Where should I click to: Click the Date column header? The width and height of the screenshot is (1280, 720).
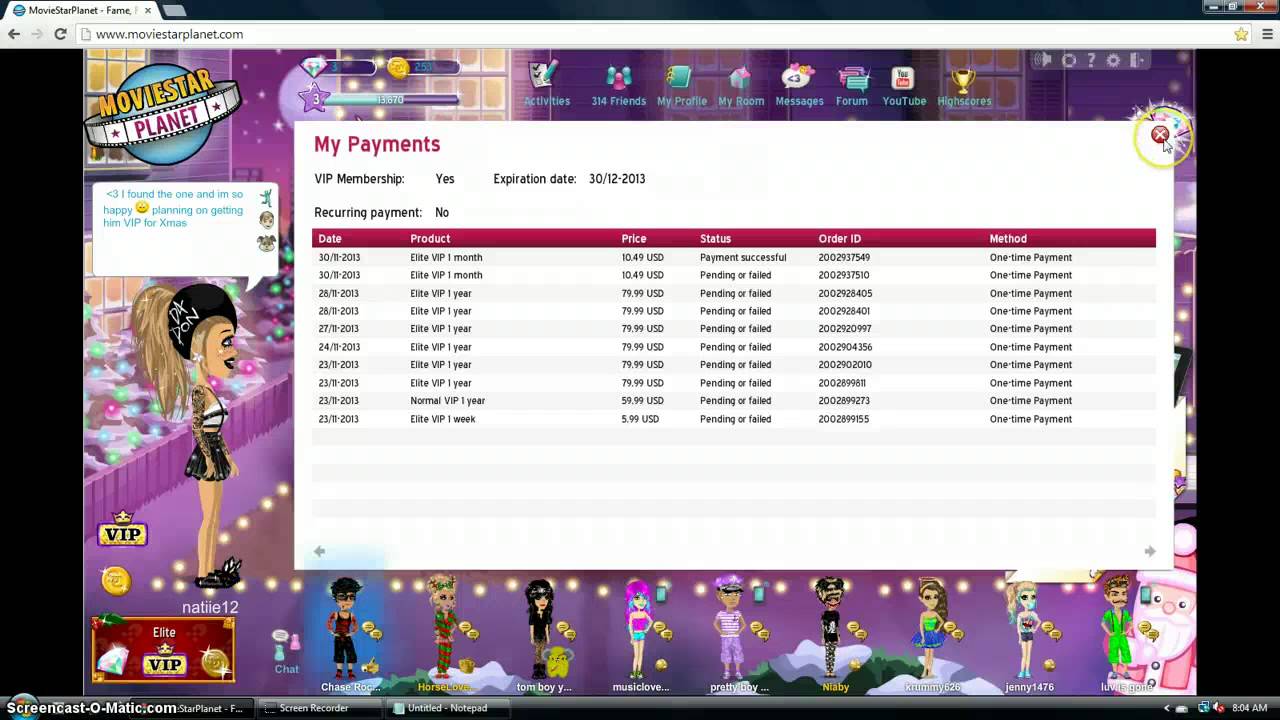[x=330, y=239]
